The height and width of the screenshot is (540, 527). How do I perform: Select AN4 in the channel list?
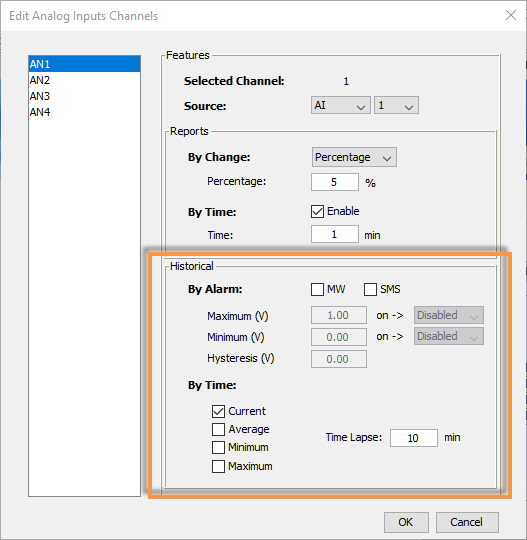84,112
